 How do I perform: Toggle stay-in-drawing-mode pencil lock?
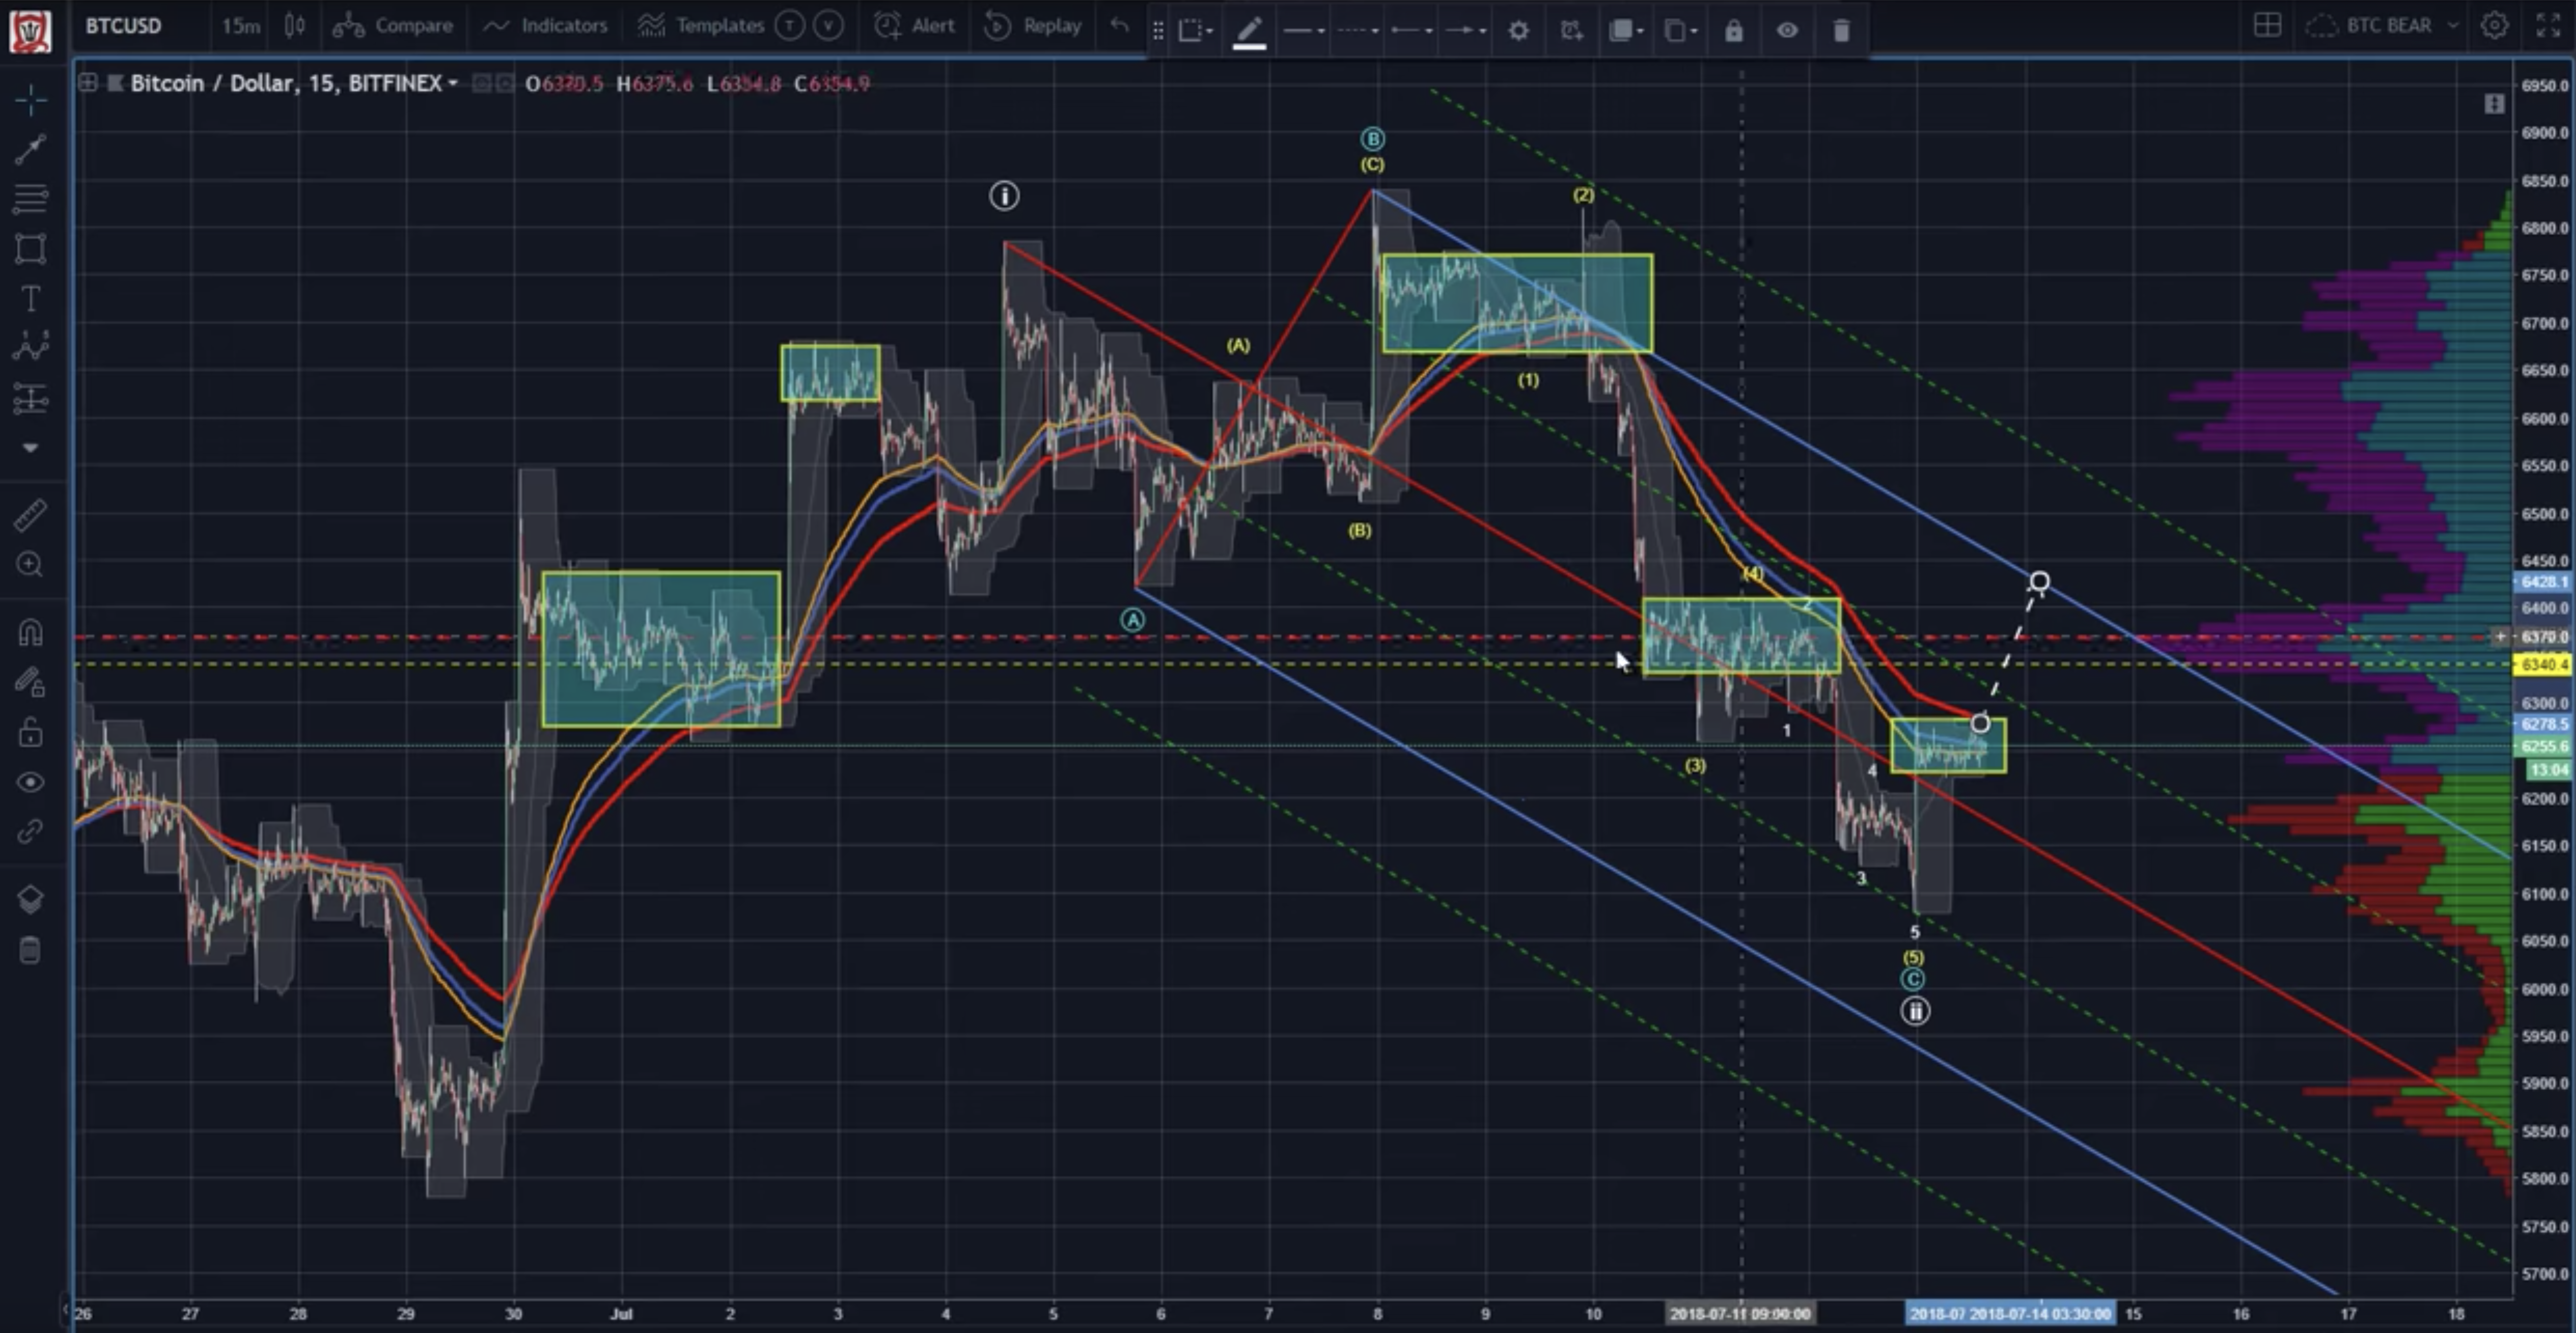[x=30, y=682]
